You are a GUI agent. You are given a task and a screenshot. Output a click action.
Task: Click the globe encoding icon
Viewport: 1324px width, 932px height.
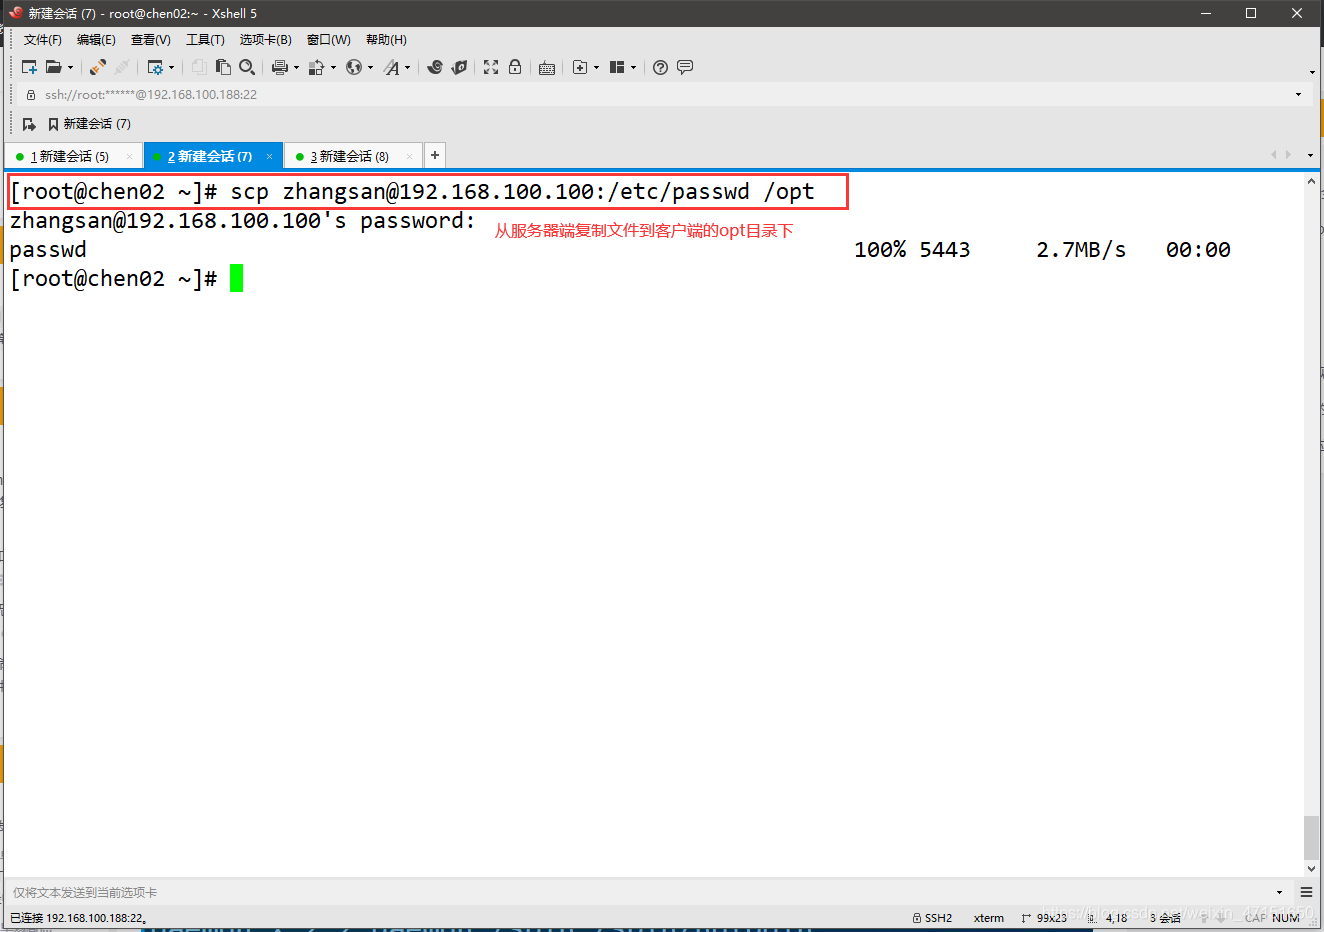pos(354,67)
